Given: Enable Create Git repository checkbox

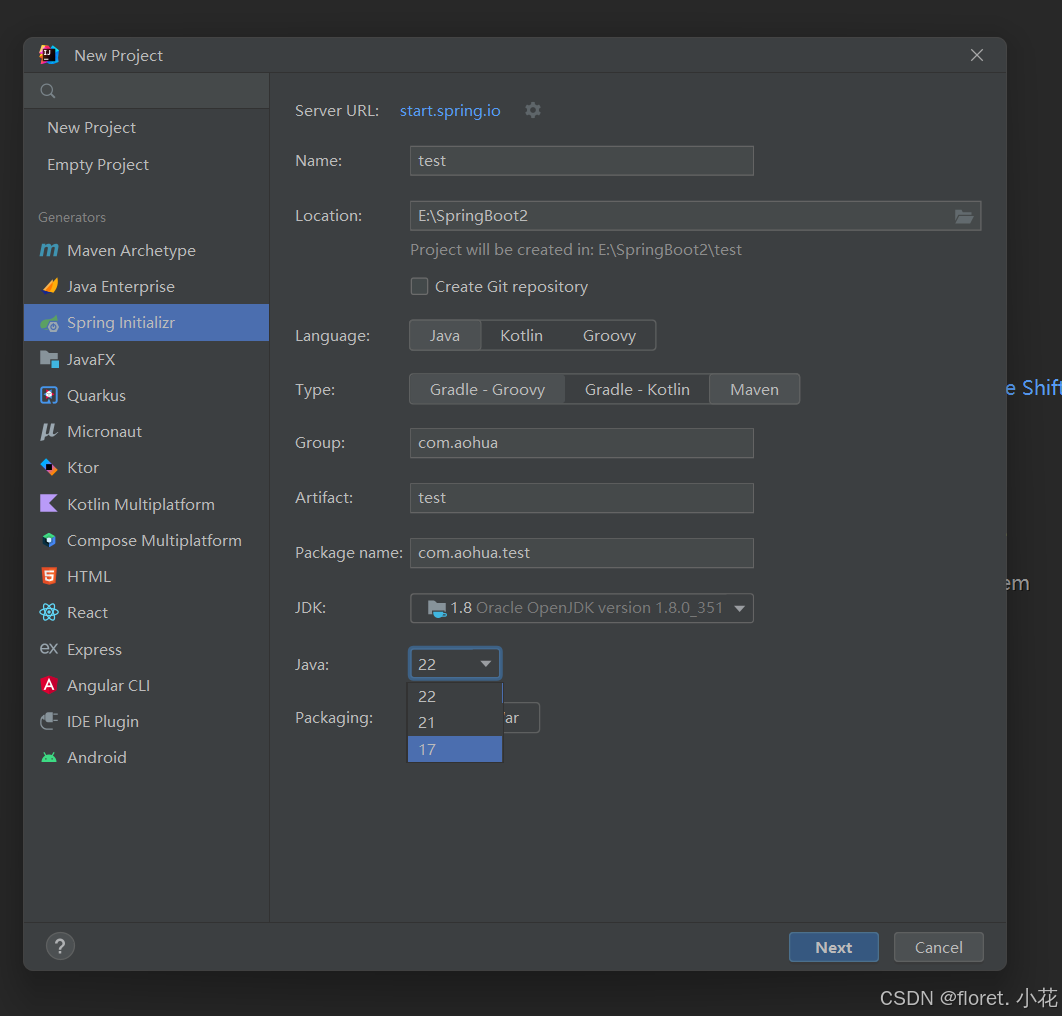Looking at the screenshot, I should click(x=419, y=287).
